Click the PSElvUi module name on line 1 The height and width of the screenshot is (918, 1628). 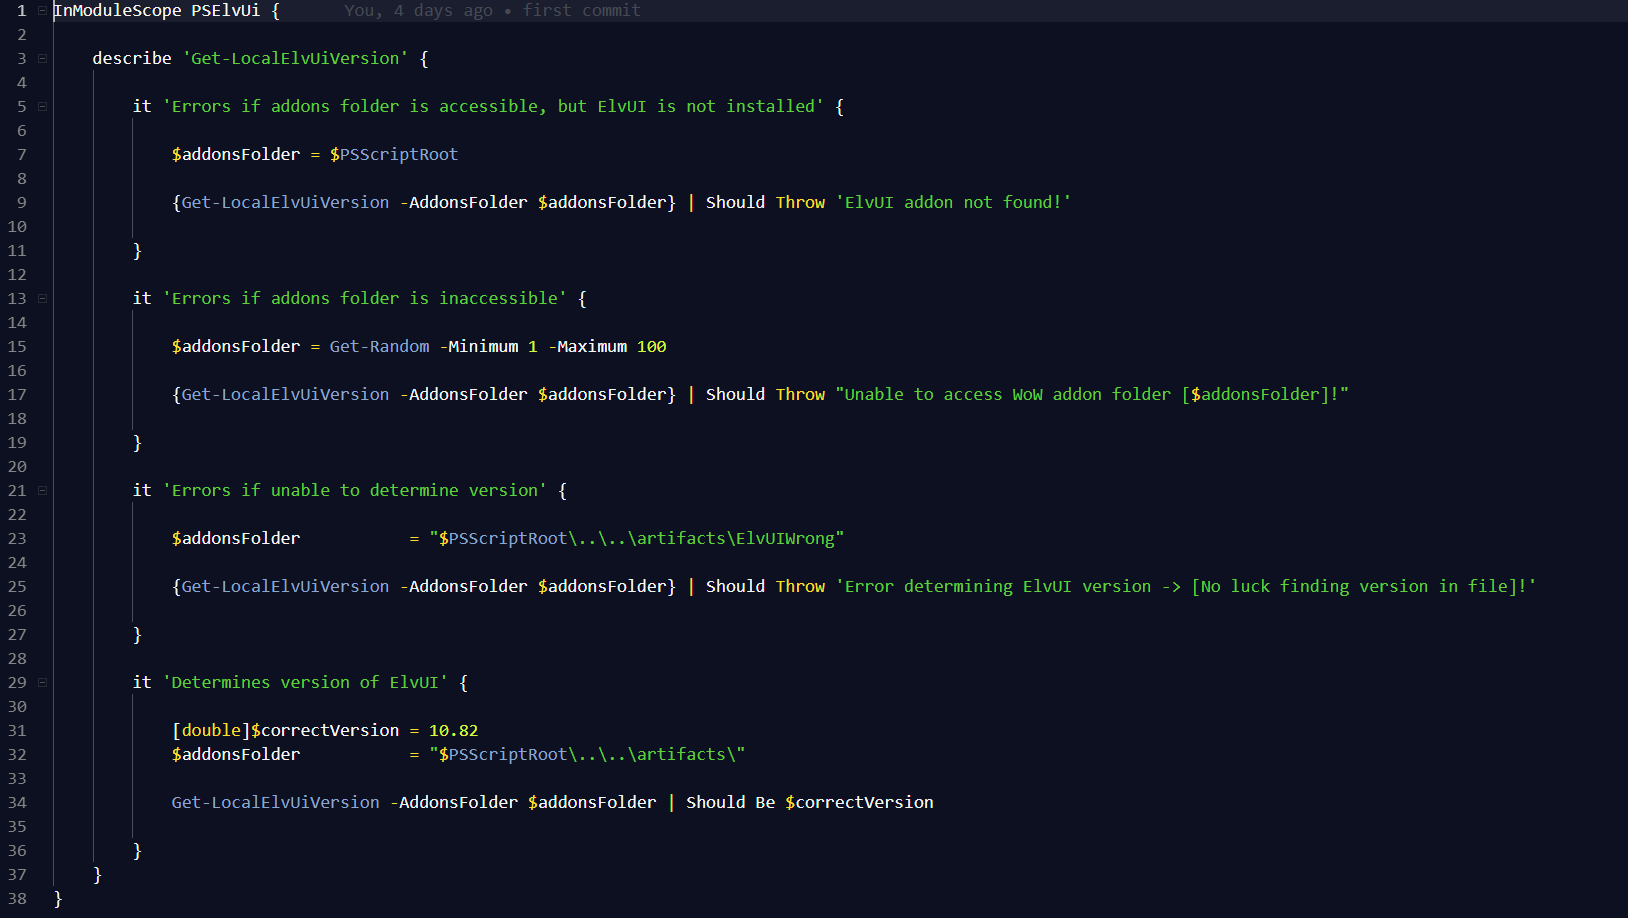click(226, 10)
